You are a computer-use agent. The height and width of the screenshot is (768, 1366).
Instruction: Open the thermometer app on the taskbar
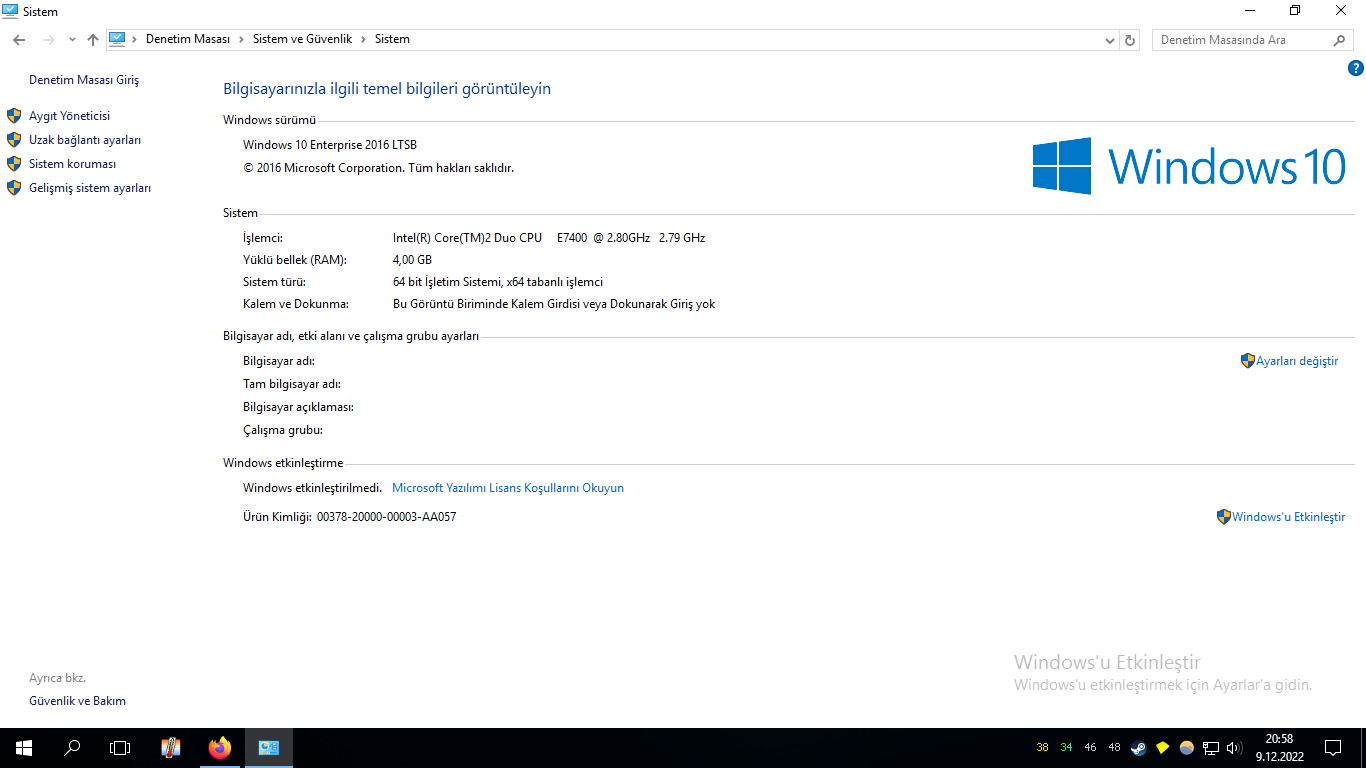(170, 748)
